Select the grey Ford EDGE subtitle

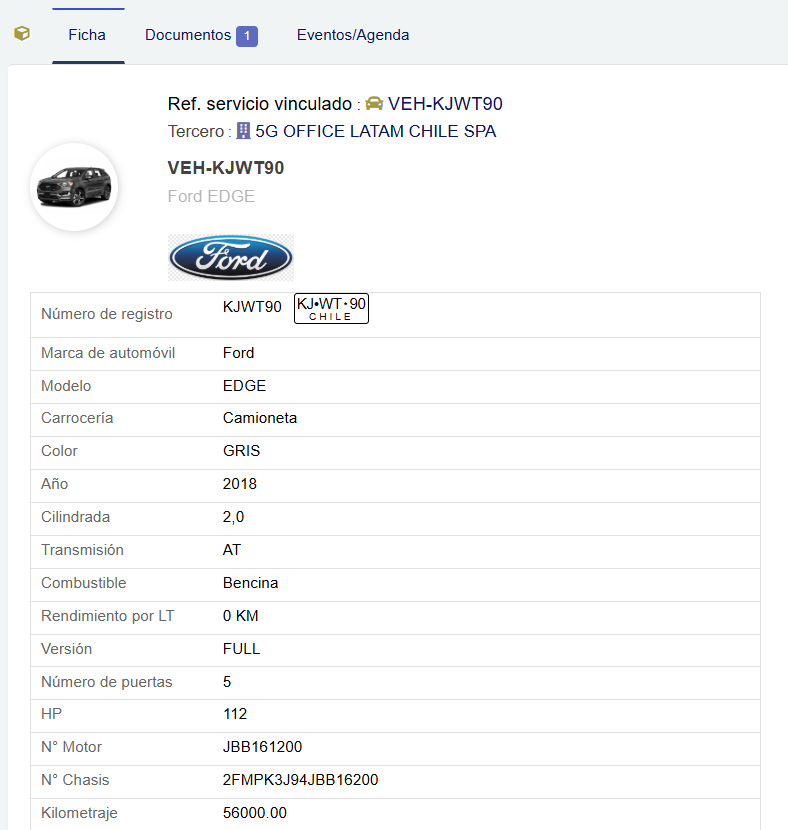211,196
